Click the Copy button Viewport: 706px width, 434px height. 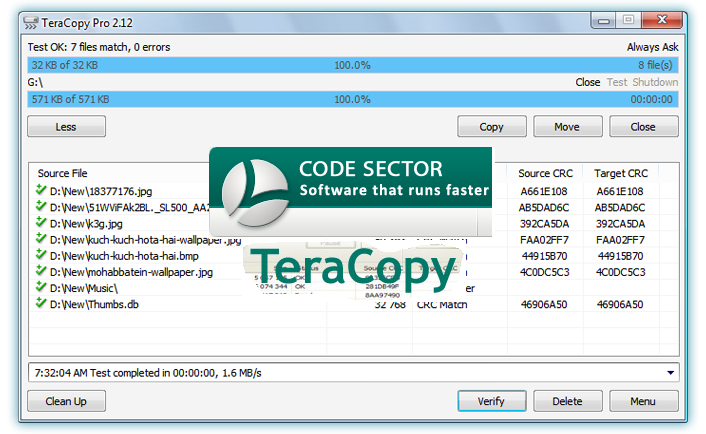point(492,127)
